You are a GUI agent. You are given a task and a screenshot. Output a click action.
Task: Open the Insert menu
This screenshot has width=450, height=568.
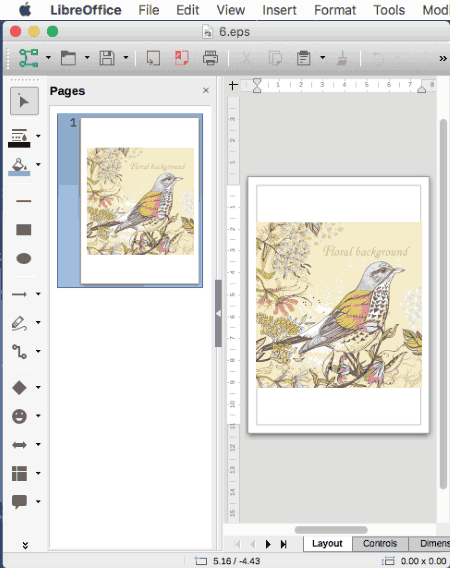(x=279, y=10)
